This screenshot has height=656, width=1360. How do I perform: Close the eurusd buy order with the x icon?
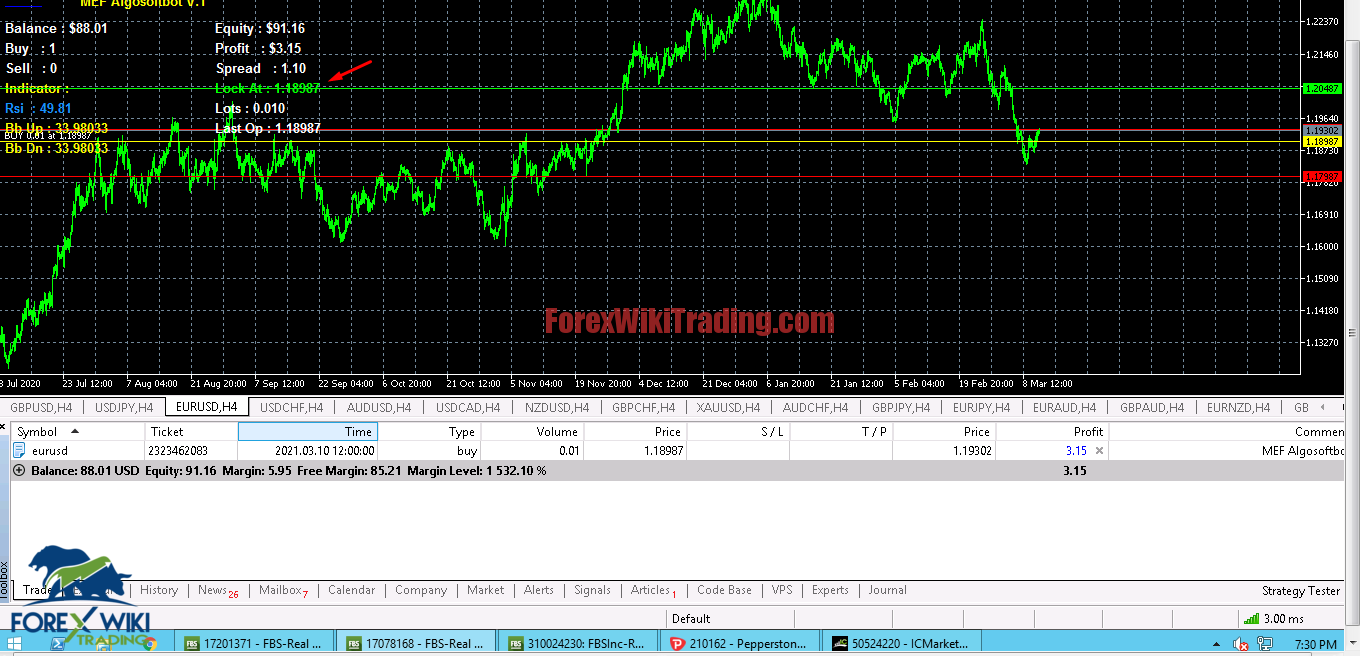tap(1100, 451)
